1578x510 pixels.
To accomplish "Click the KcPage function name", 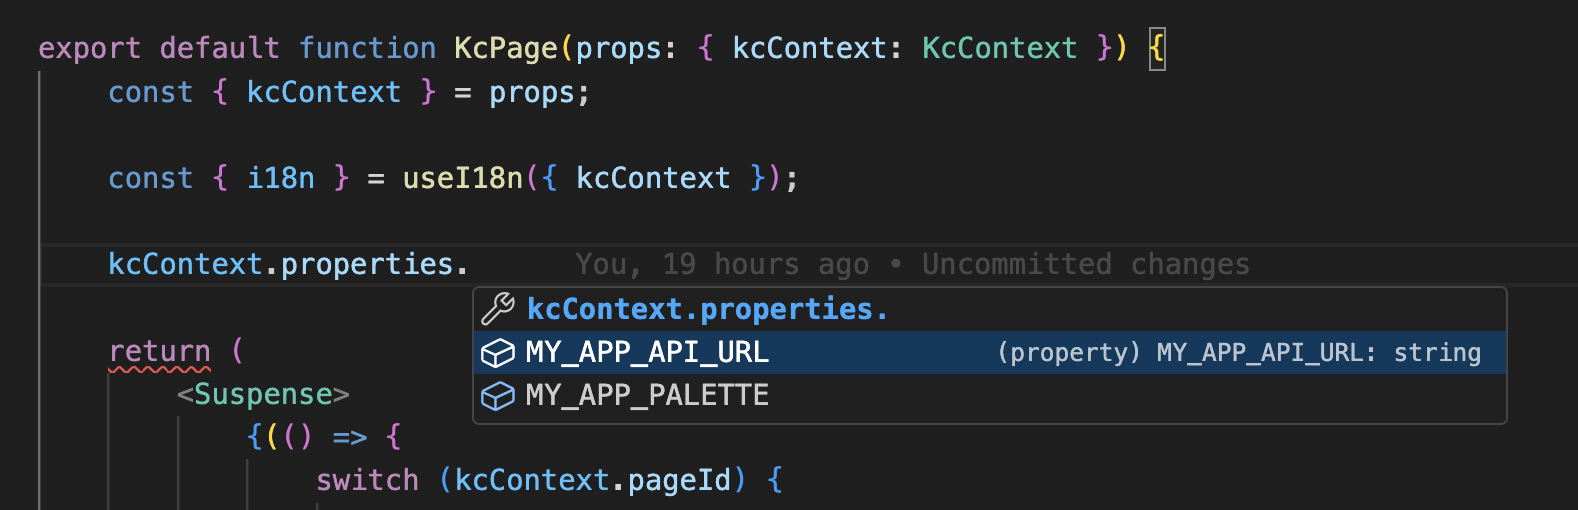I will coord(505,48).
